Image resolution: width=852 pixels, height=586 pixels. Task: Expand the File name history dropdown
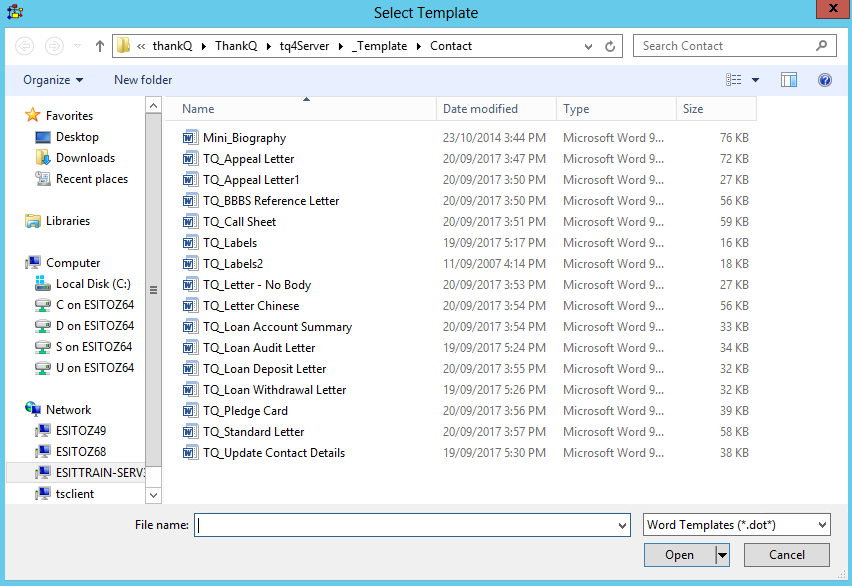pyautogui.click(x=623, y=525)
